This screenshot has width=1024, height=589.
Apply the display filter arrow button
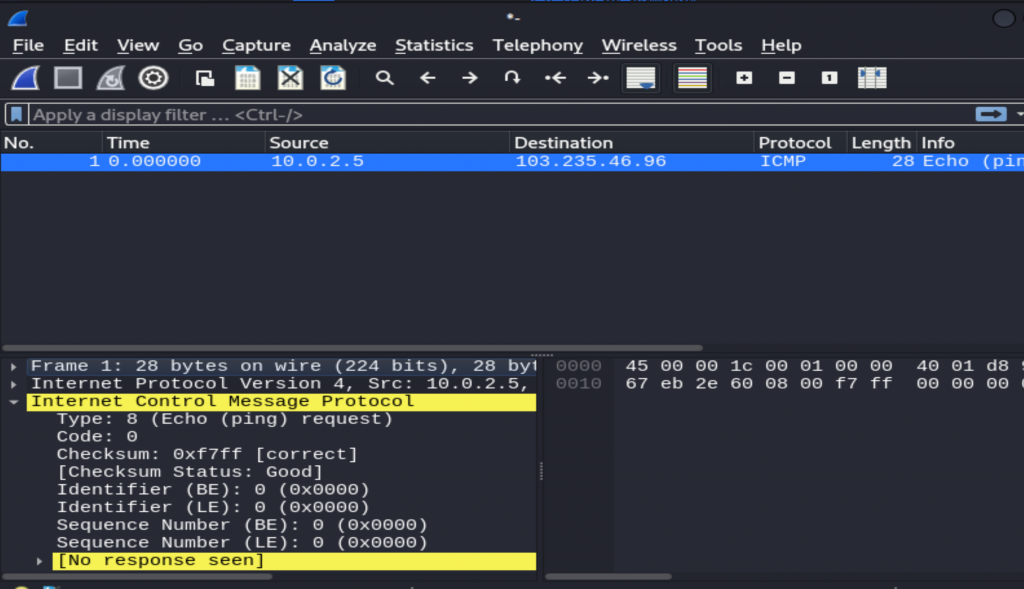pyautogui.click(x=991, y=114)
